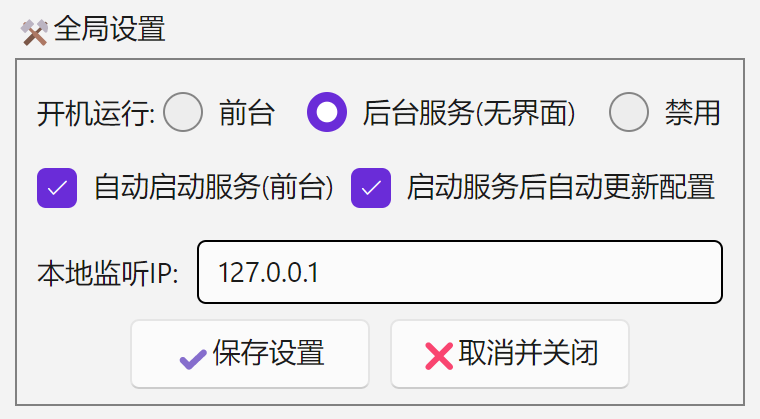Image resolution: width=760 pixels, height=419 pixels.
Task: Select the 后台服务(无界面) radio button
Action: pos(326,113)
